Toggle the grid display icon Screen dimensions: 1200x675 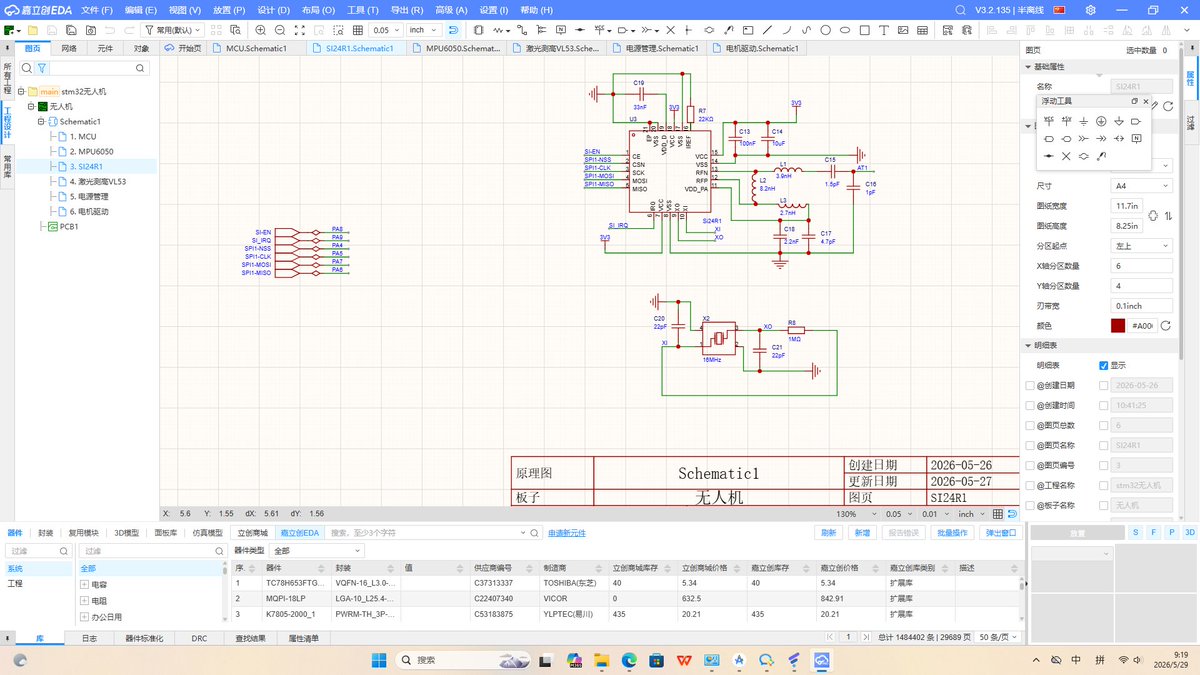pos(358,30)
